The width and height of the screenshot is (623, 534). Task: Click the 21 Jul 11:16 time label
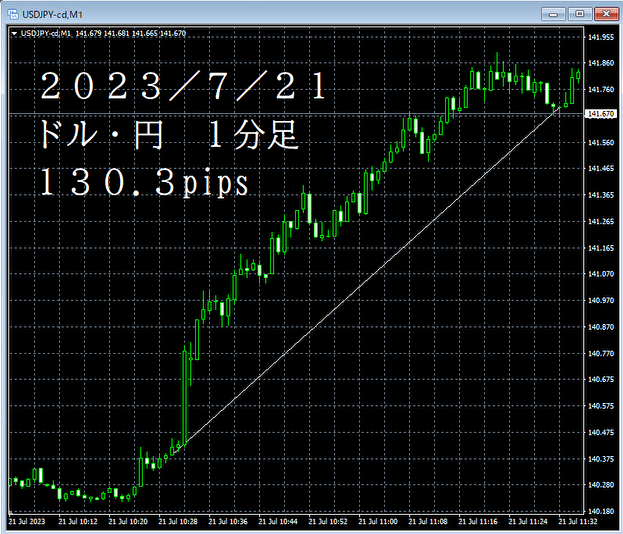(x=478, y=521)
